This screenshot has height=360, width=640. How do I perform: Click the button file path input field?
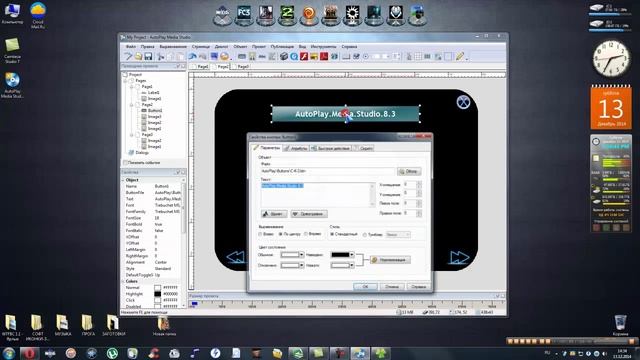coord(328,171)
